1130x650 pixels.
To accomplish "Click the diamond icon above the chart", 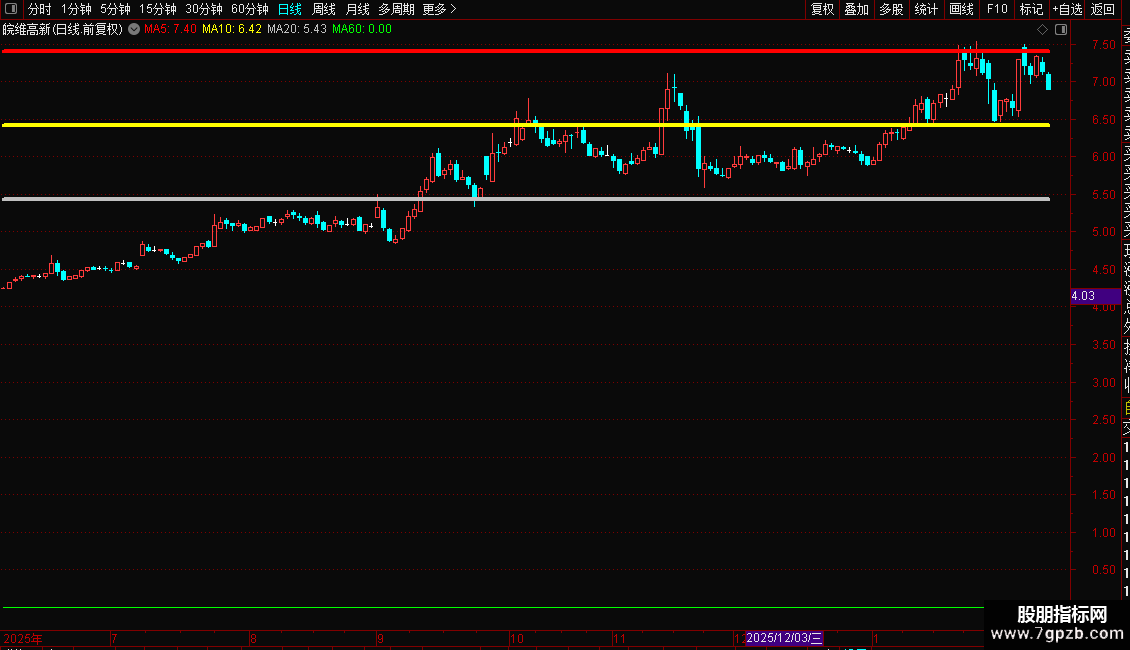I will point(1042,30).
